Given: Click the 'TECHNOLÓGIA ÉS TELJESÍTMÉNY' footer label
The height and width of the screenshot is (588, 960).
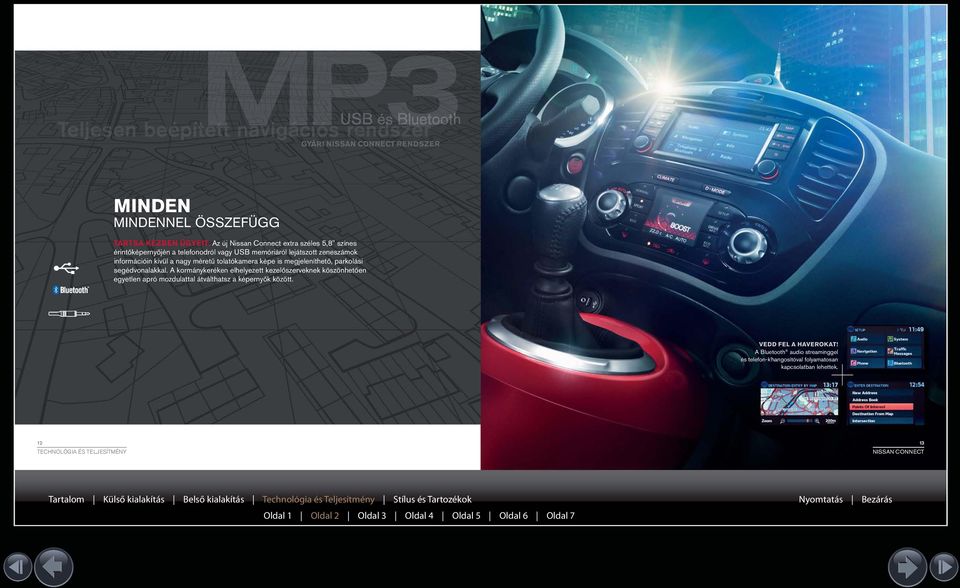Looking at the screenshot, I should click(x=81, y=451).
